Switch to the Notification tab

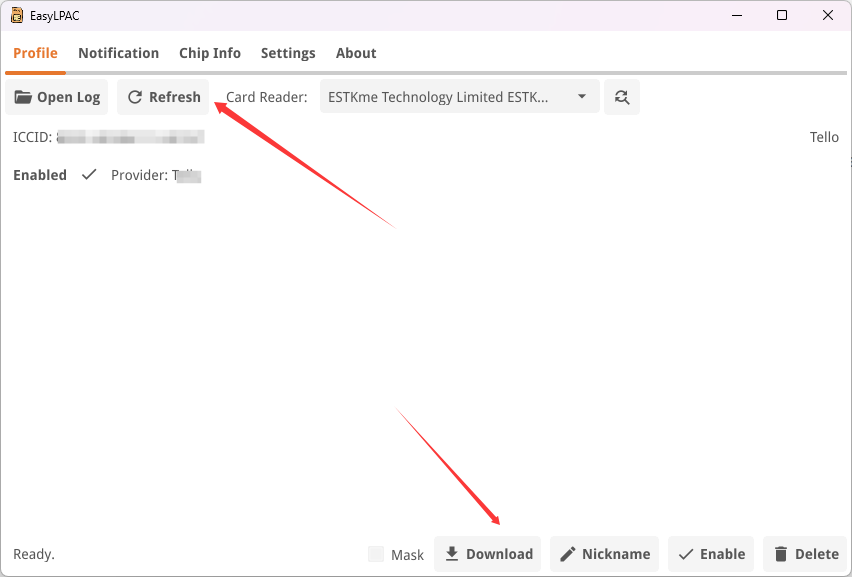click(x=118, y=53)
